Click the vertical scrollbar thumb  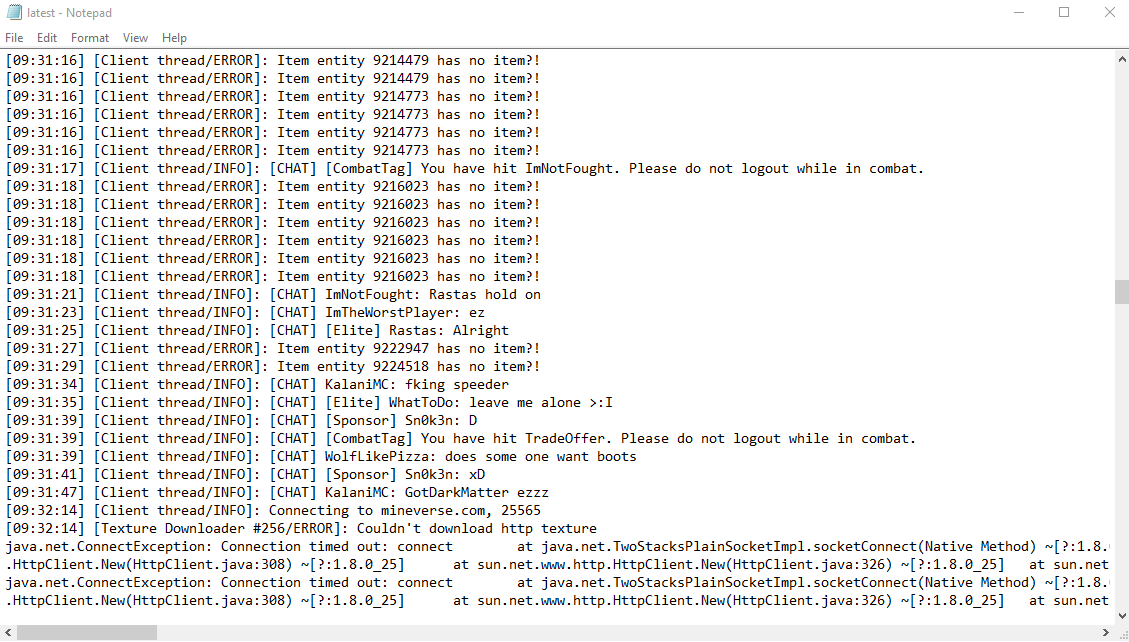[x=1122, y=291]
